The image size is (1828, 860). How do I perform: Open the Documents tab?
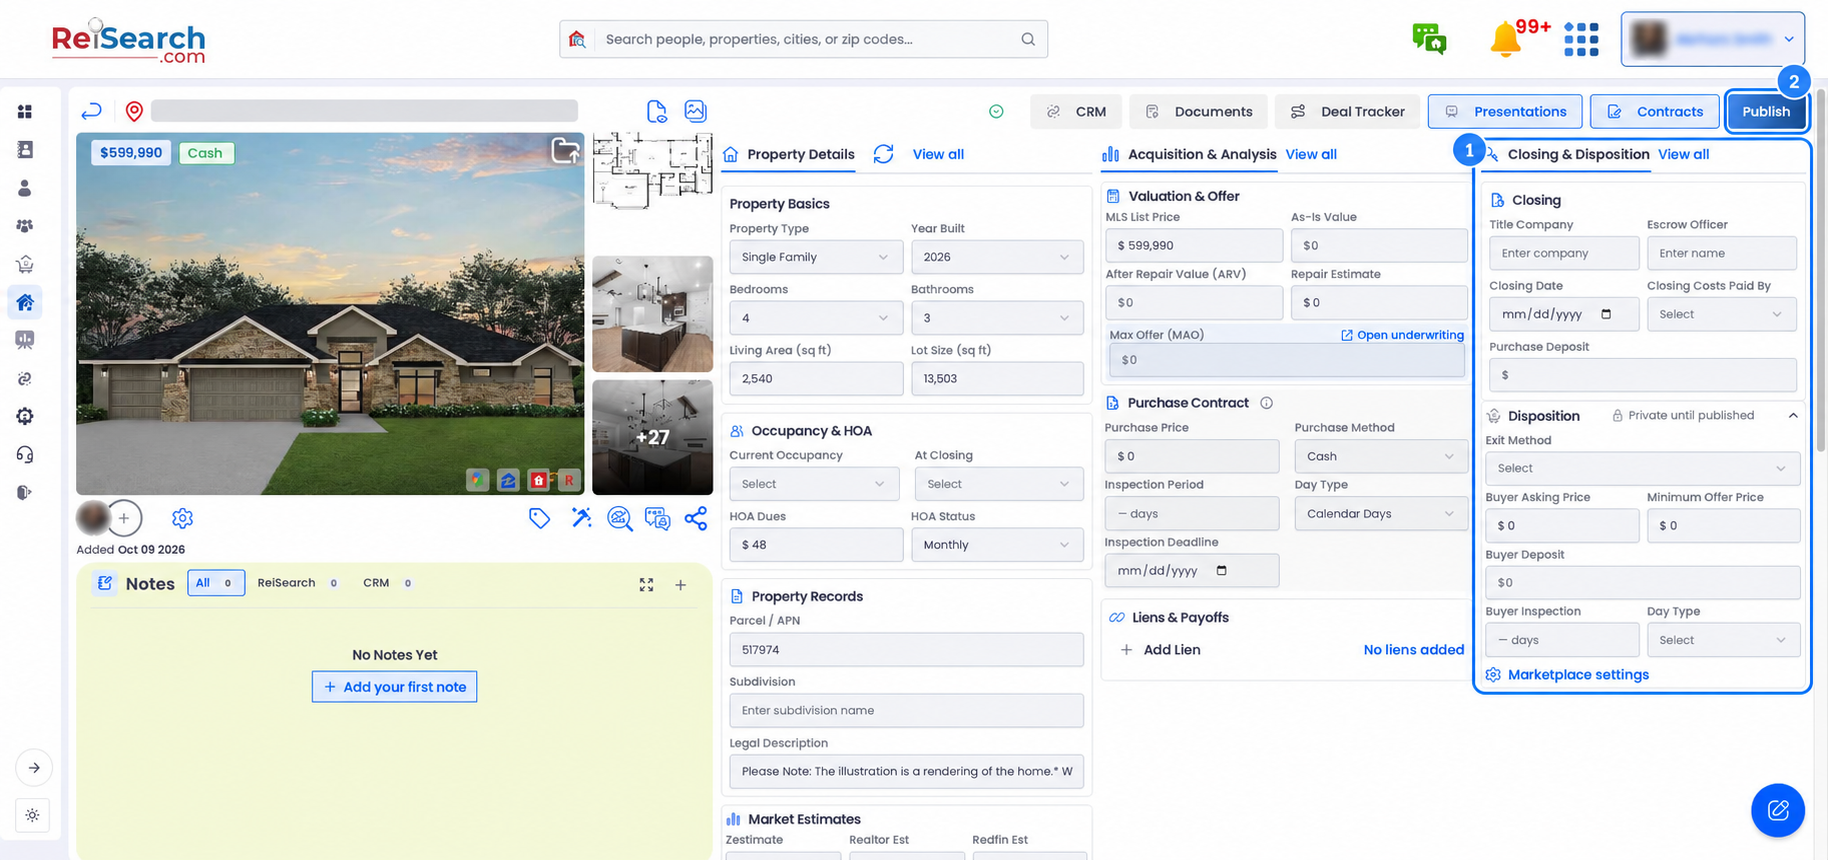pyautogui.click(x=1198, y=111)
